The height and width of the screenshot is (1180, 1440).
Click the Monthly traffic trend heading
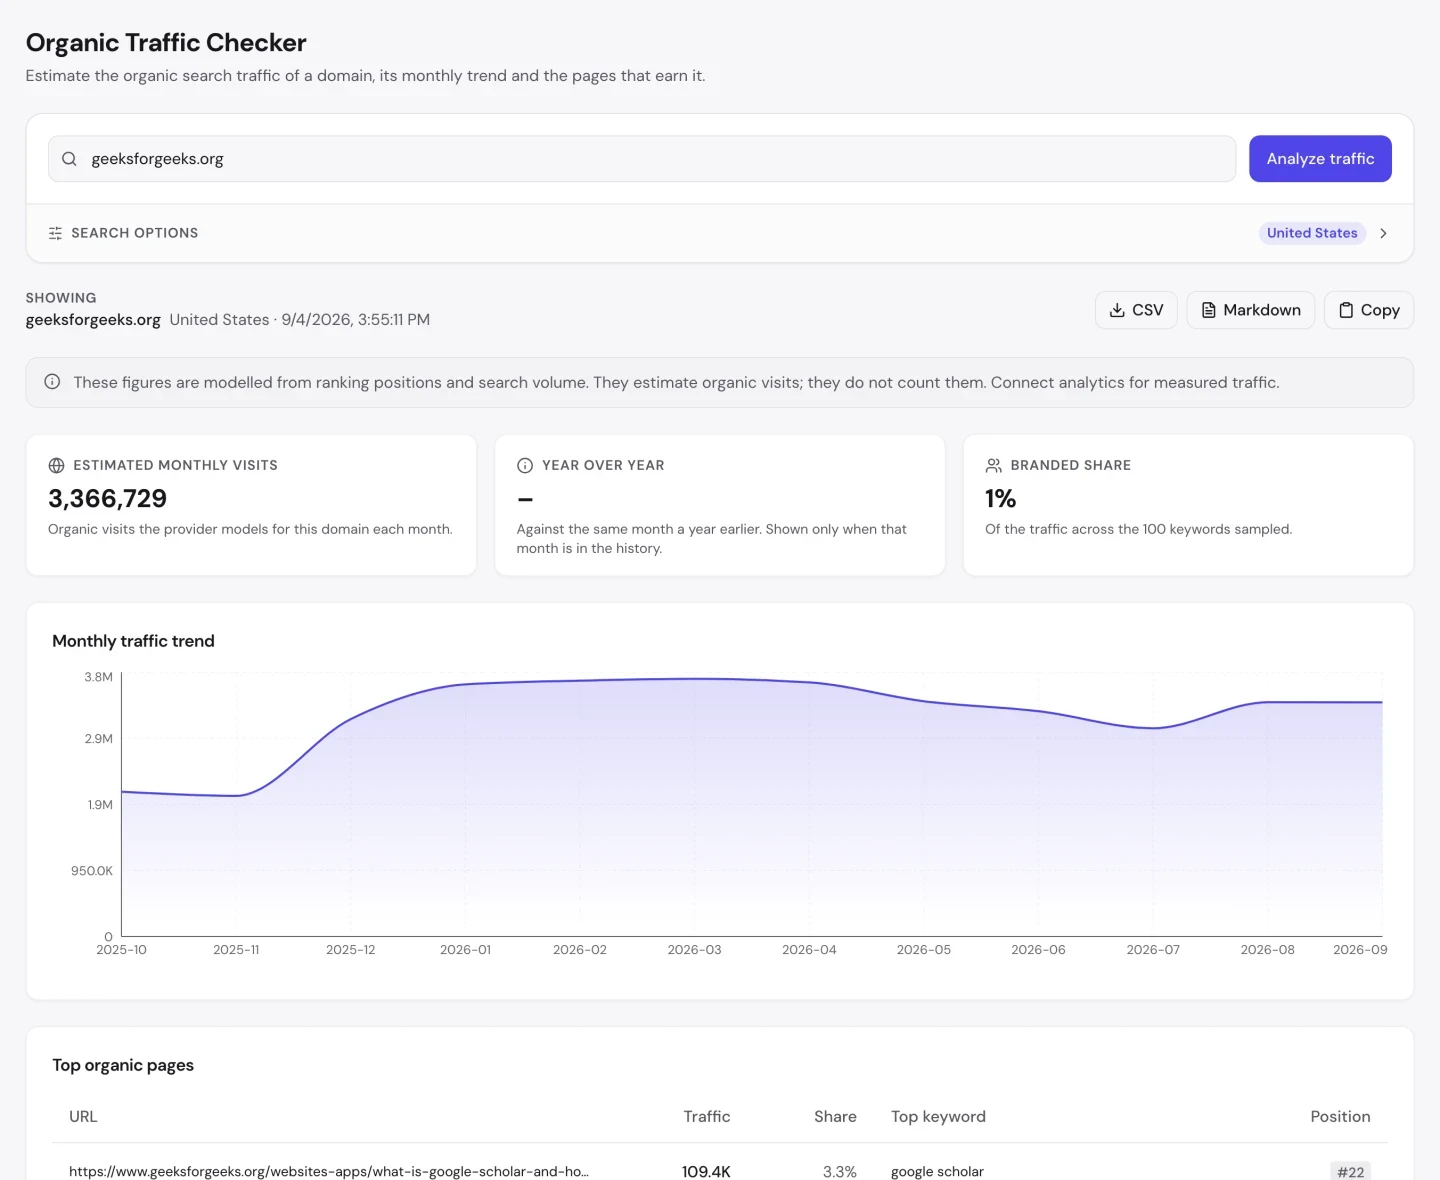(x=133, y=641)
